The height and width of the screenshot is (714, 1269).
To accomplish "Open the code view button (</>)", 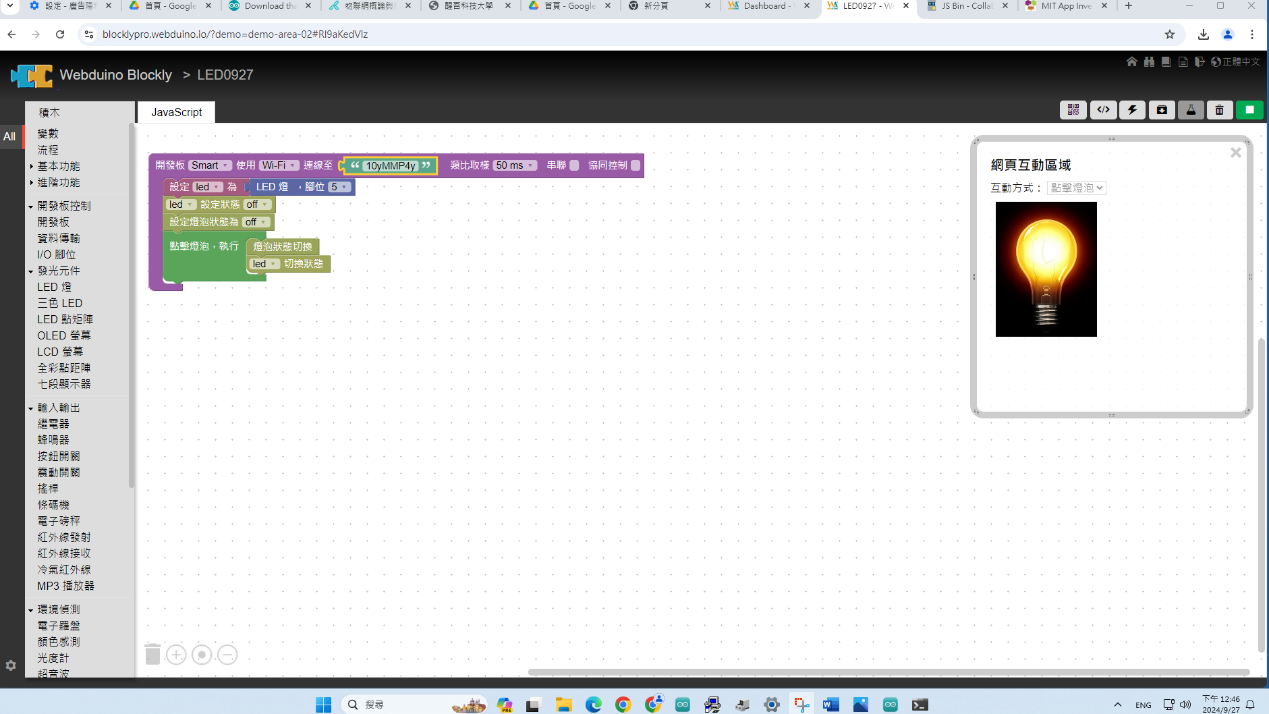I will [x=1102, y=110].
